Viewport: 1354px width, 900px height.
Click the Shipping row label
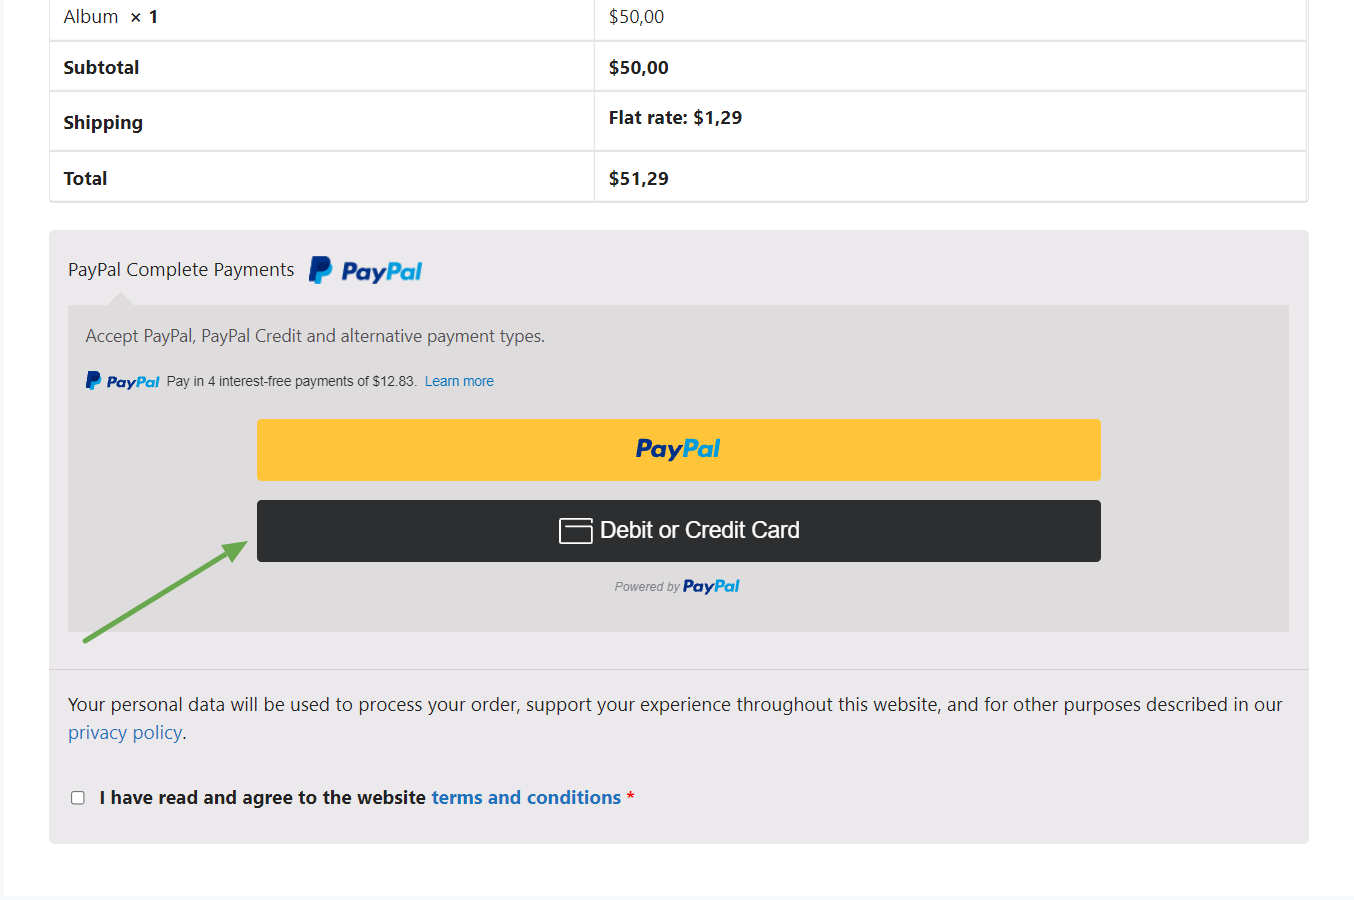click(103, 122)
